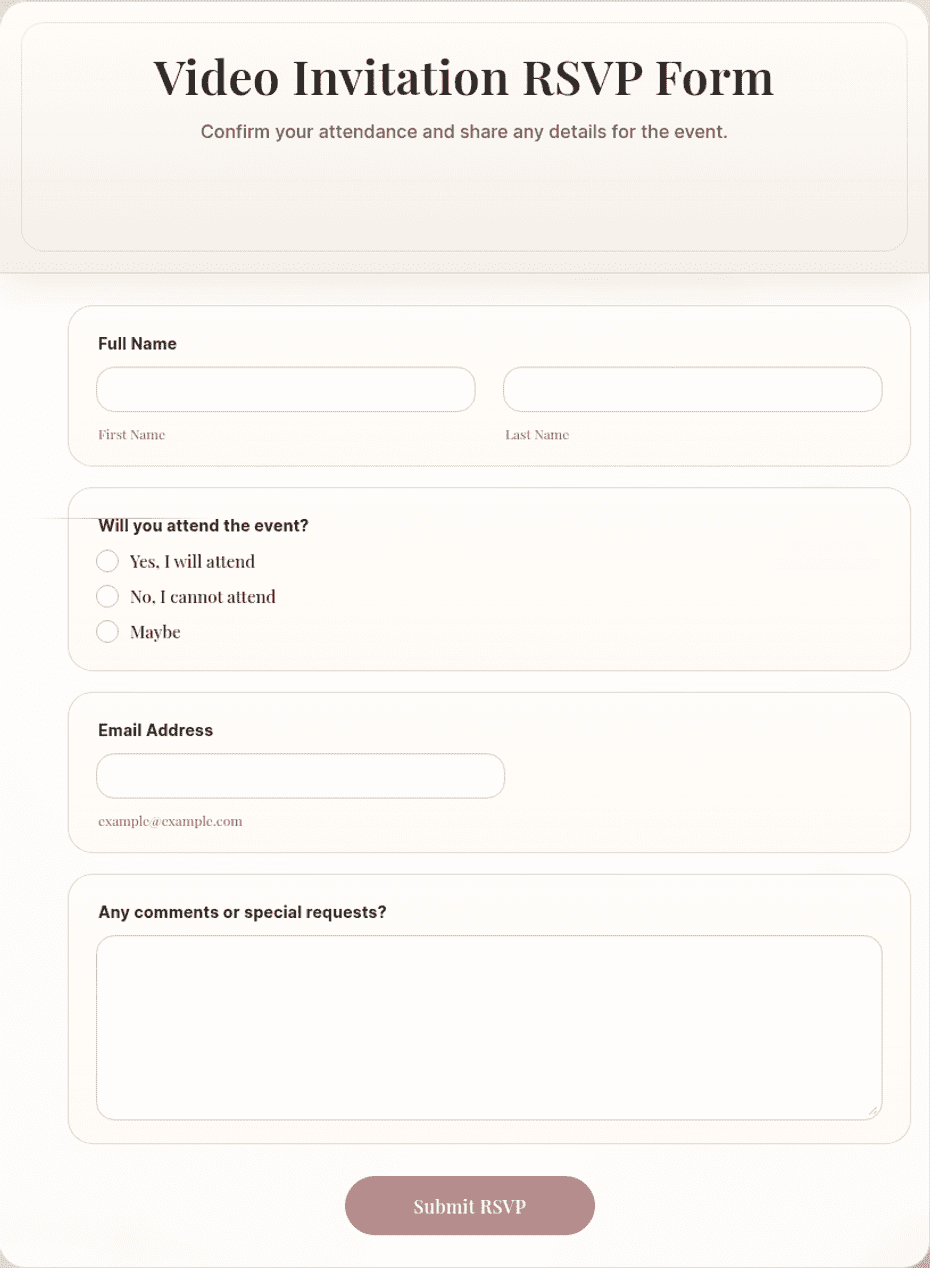Click the 'Maybe' option label text

155,633
